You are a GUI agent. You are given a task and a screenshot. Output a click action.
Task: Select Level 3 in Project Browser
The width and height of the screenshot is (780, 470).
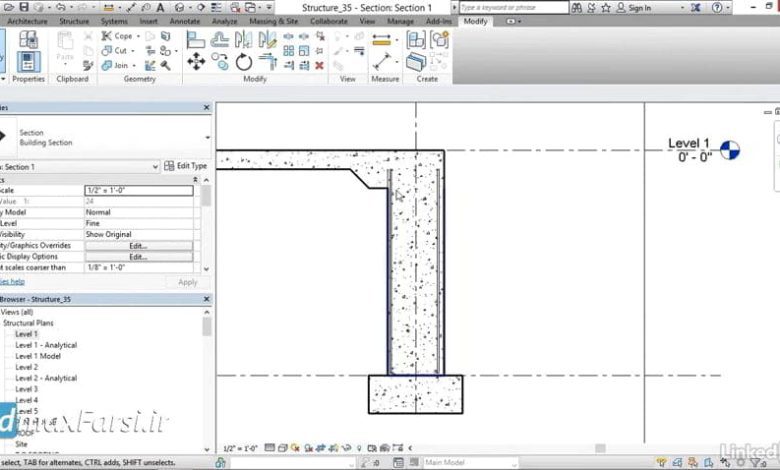pos(26,389)
